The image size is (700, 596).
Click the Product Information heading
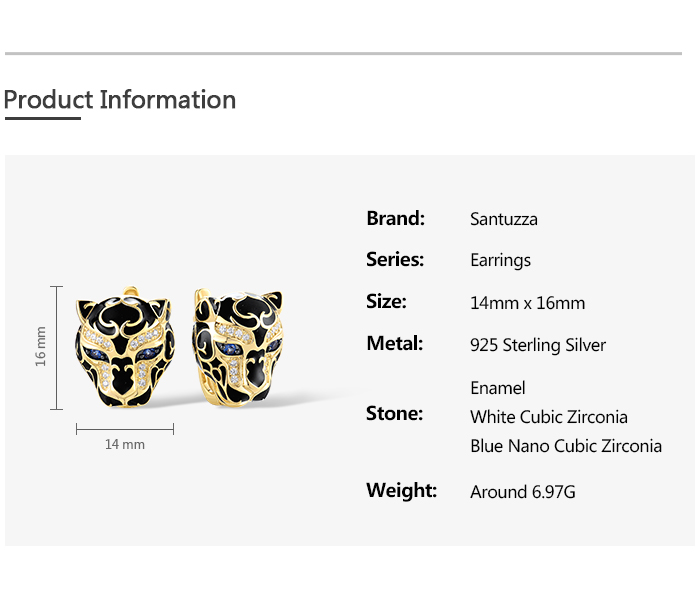pos(120,100)
